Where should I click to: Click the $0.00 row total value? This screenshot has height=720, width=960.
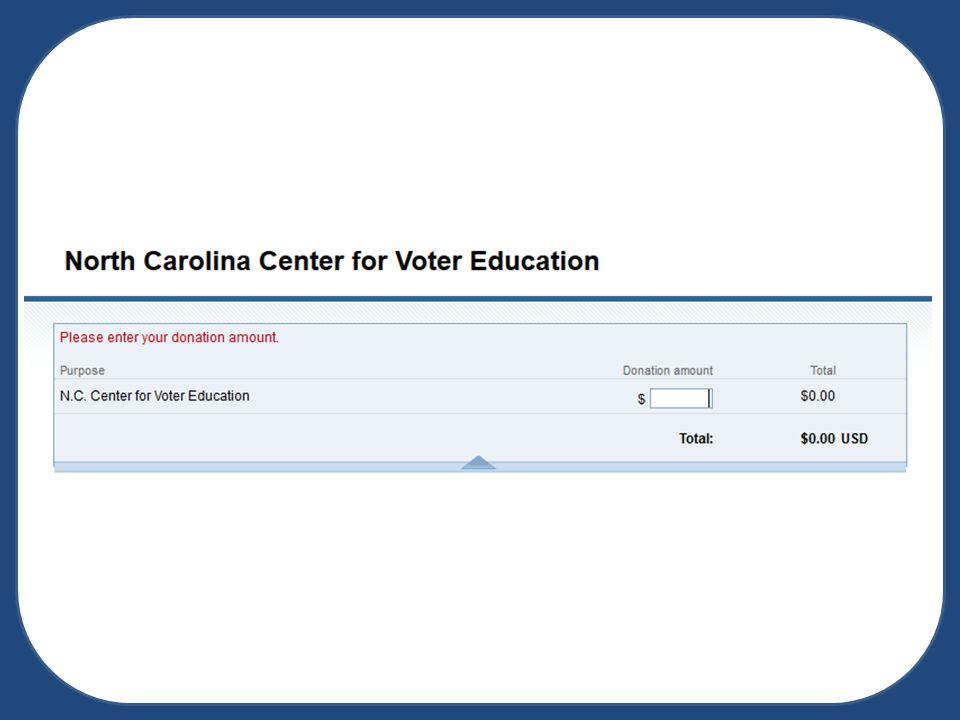click(x=817, y=396)
